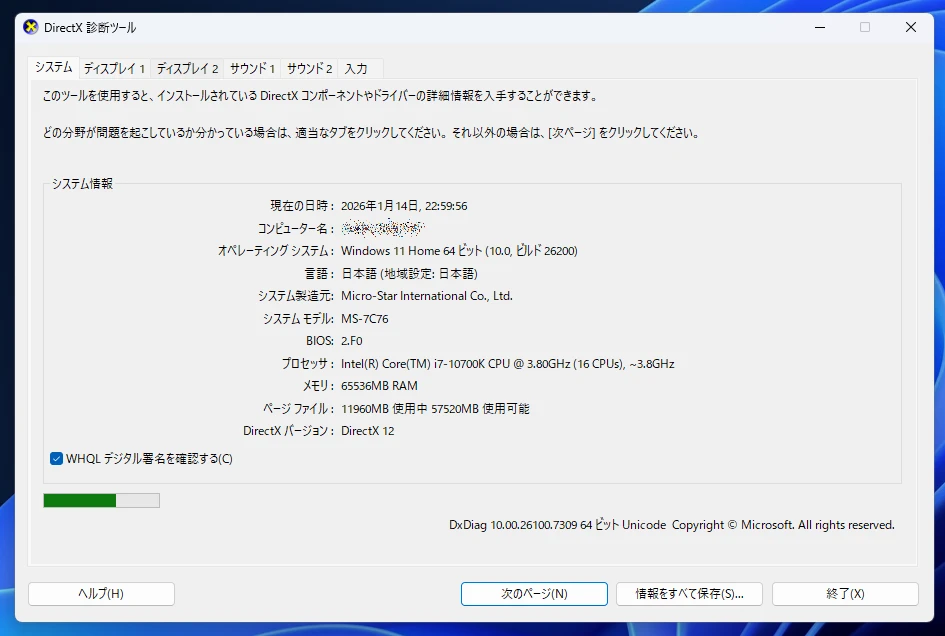Switch to the システム tab
The image size is (945, 636).
tap(53, 68)
